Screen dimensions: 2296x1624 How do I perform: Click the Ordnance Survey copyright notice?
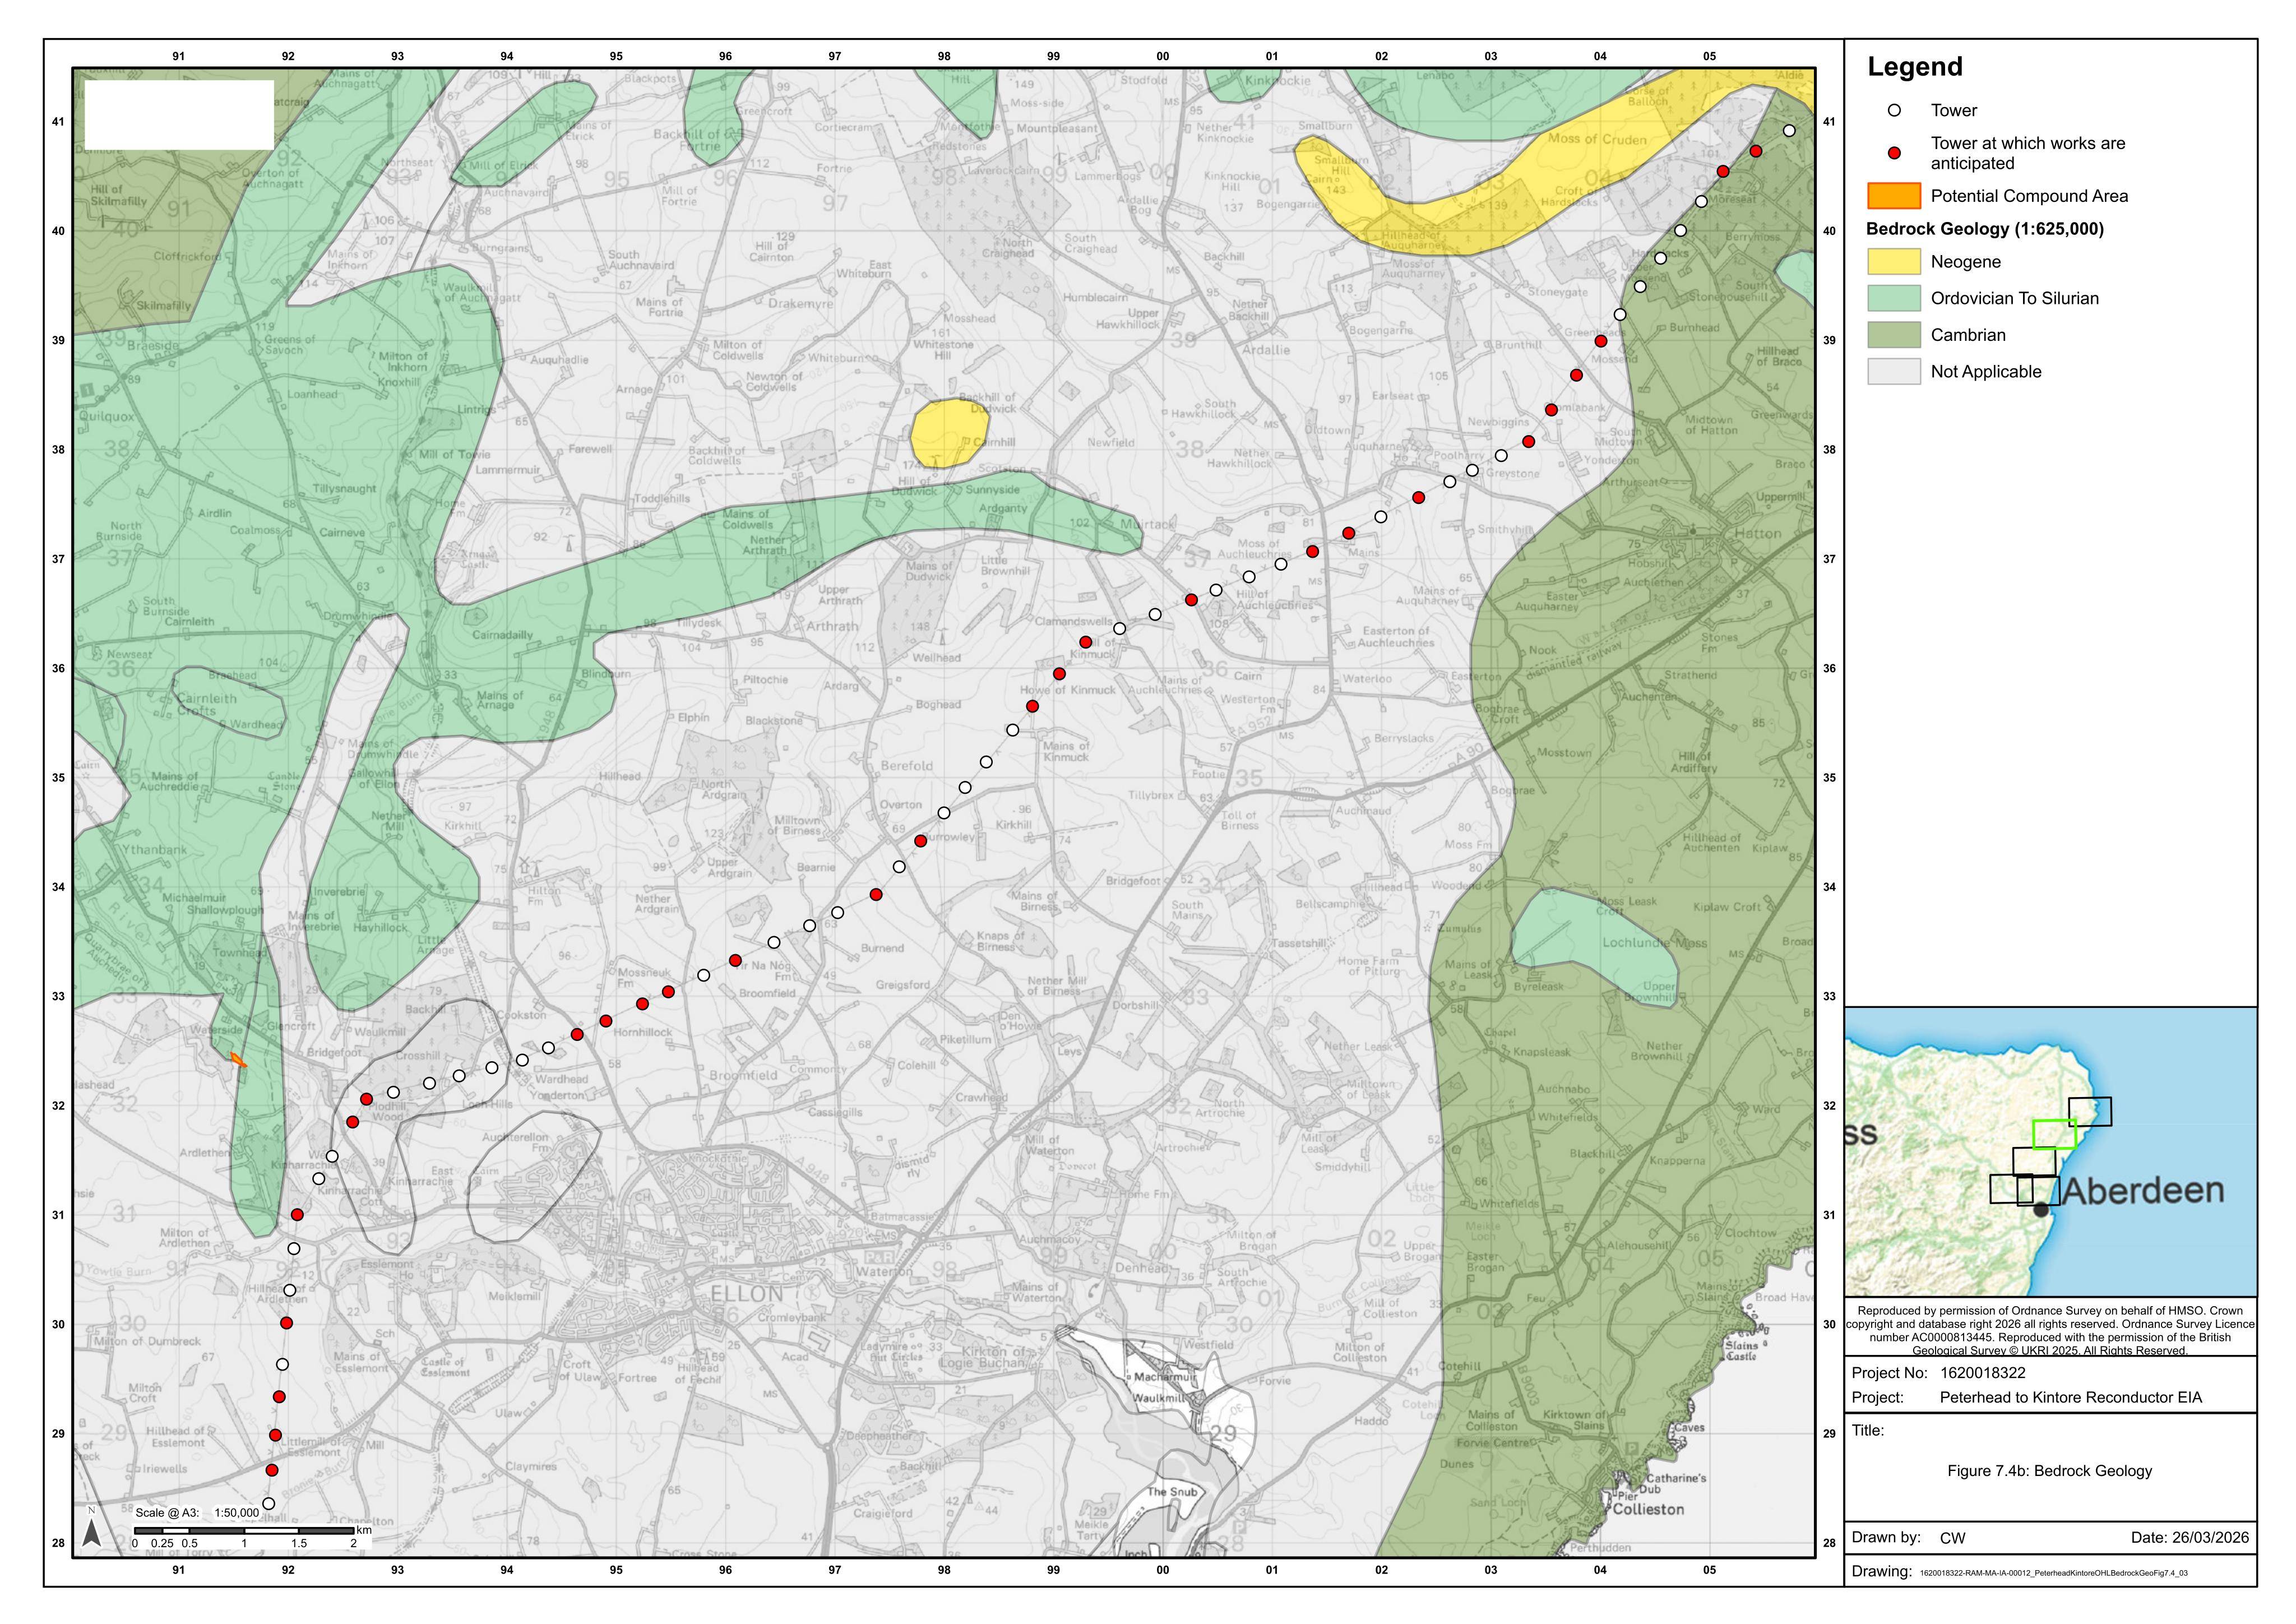(2050, 1330)
